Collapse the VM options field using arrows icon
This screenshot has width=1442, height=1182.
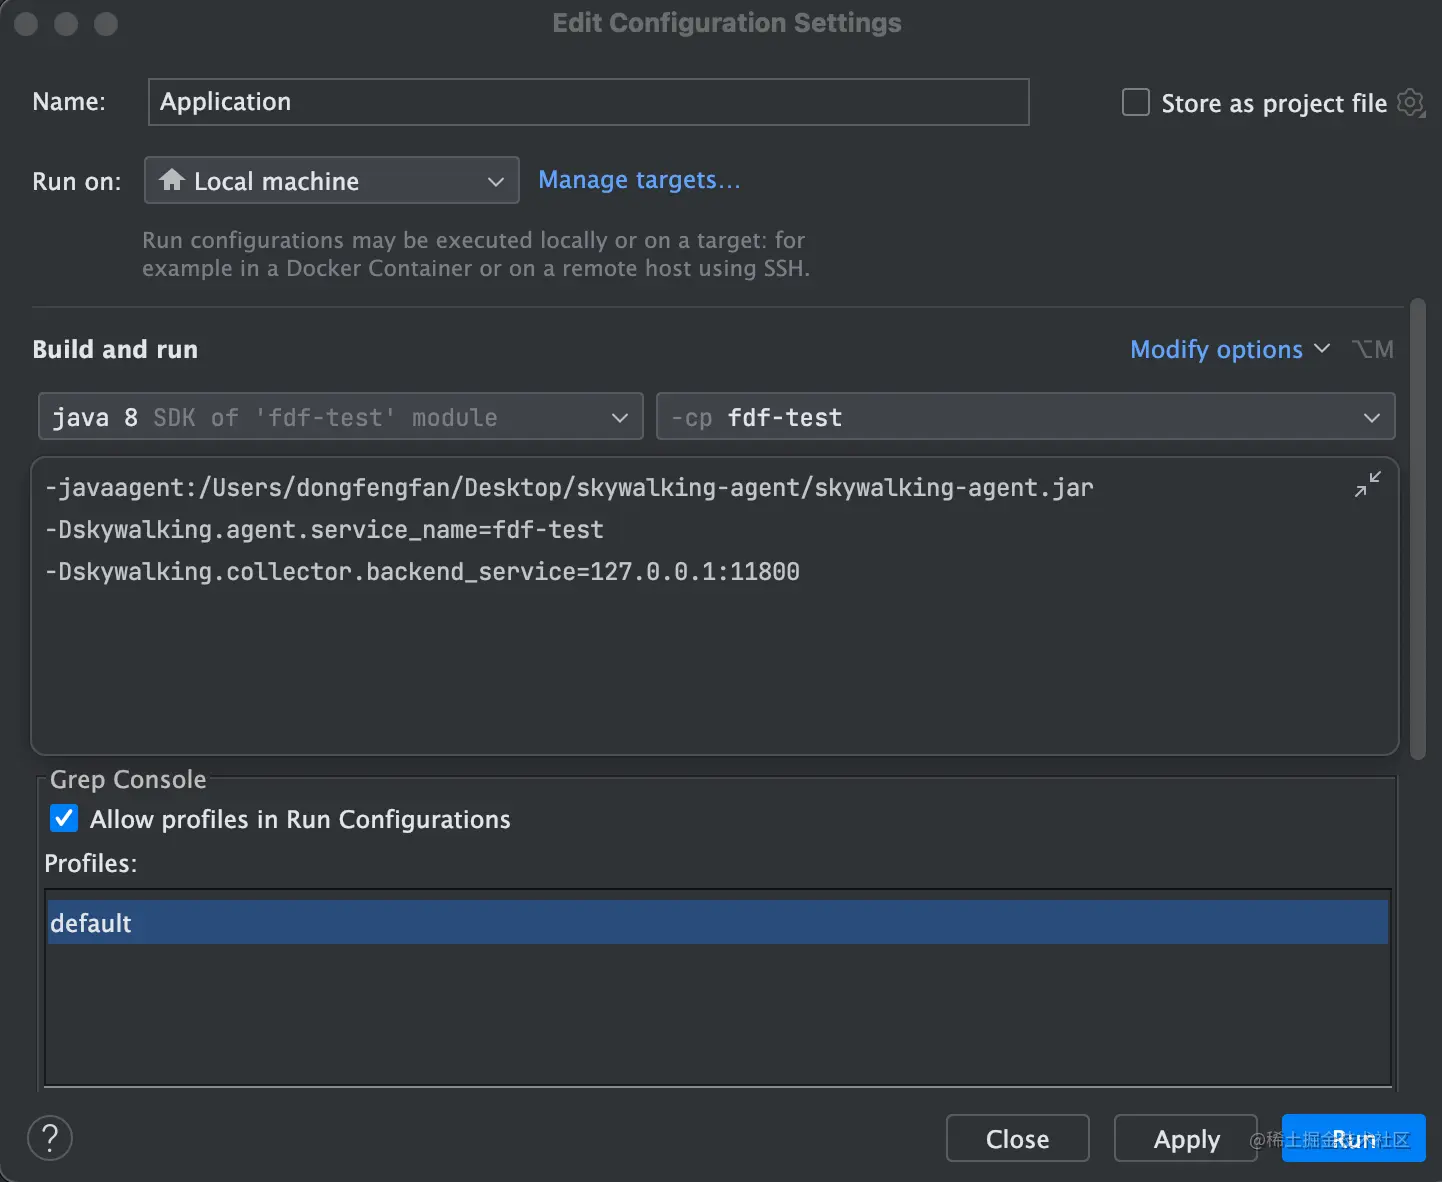click(x=1367, y=485)
